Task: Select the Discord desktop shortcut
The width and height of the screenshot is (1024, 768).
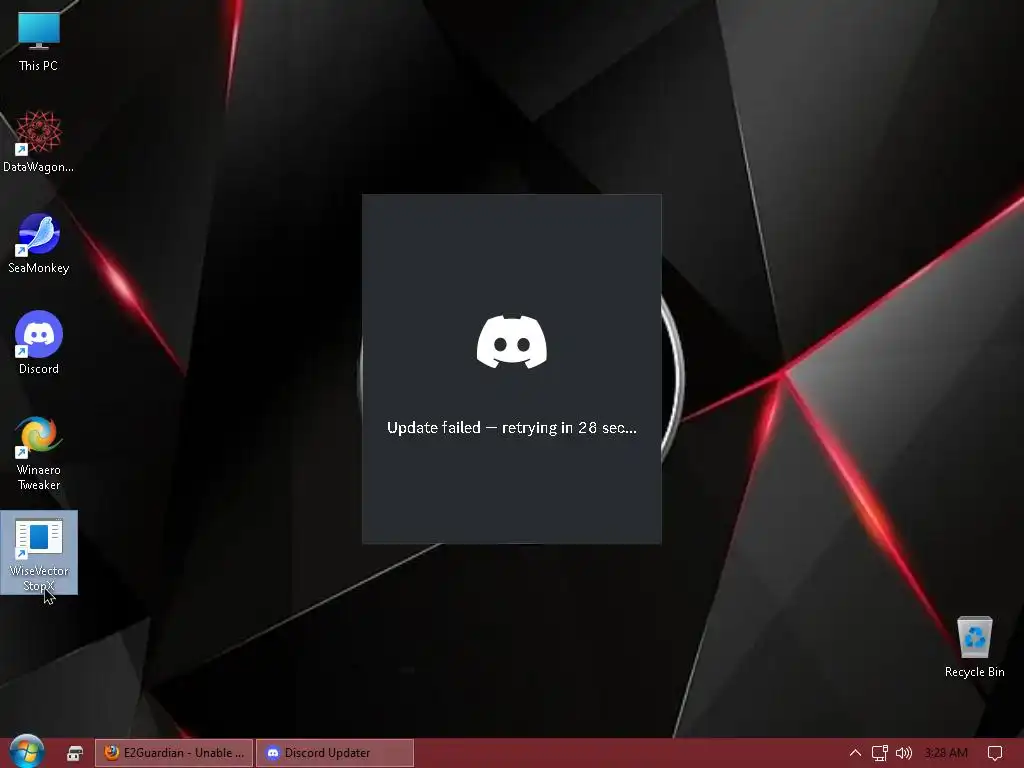Action: pyautogui.click(x=39, y=343)
